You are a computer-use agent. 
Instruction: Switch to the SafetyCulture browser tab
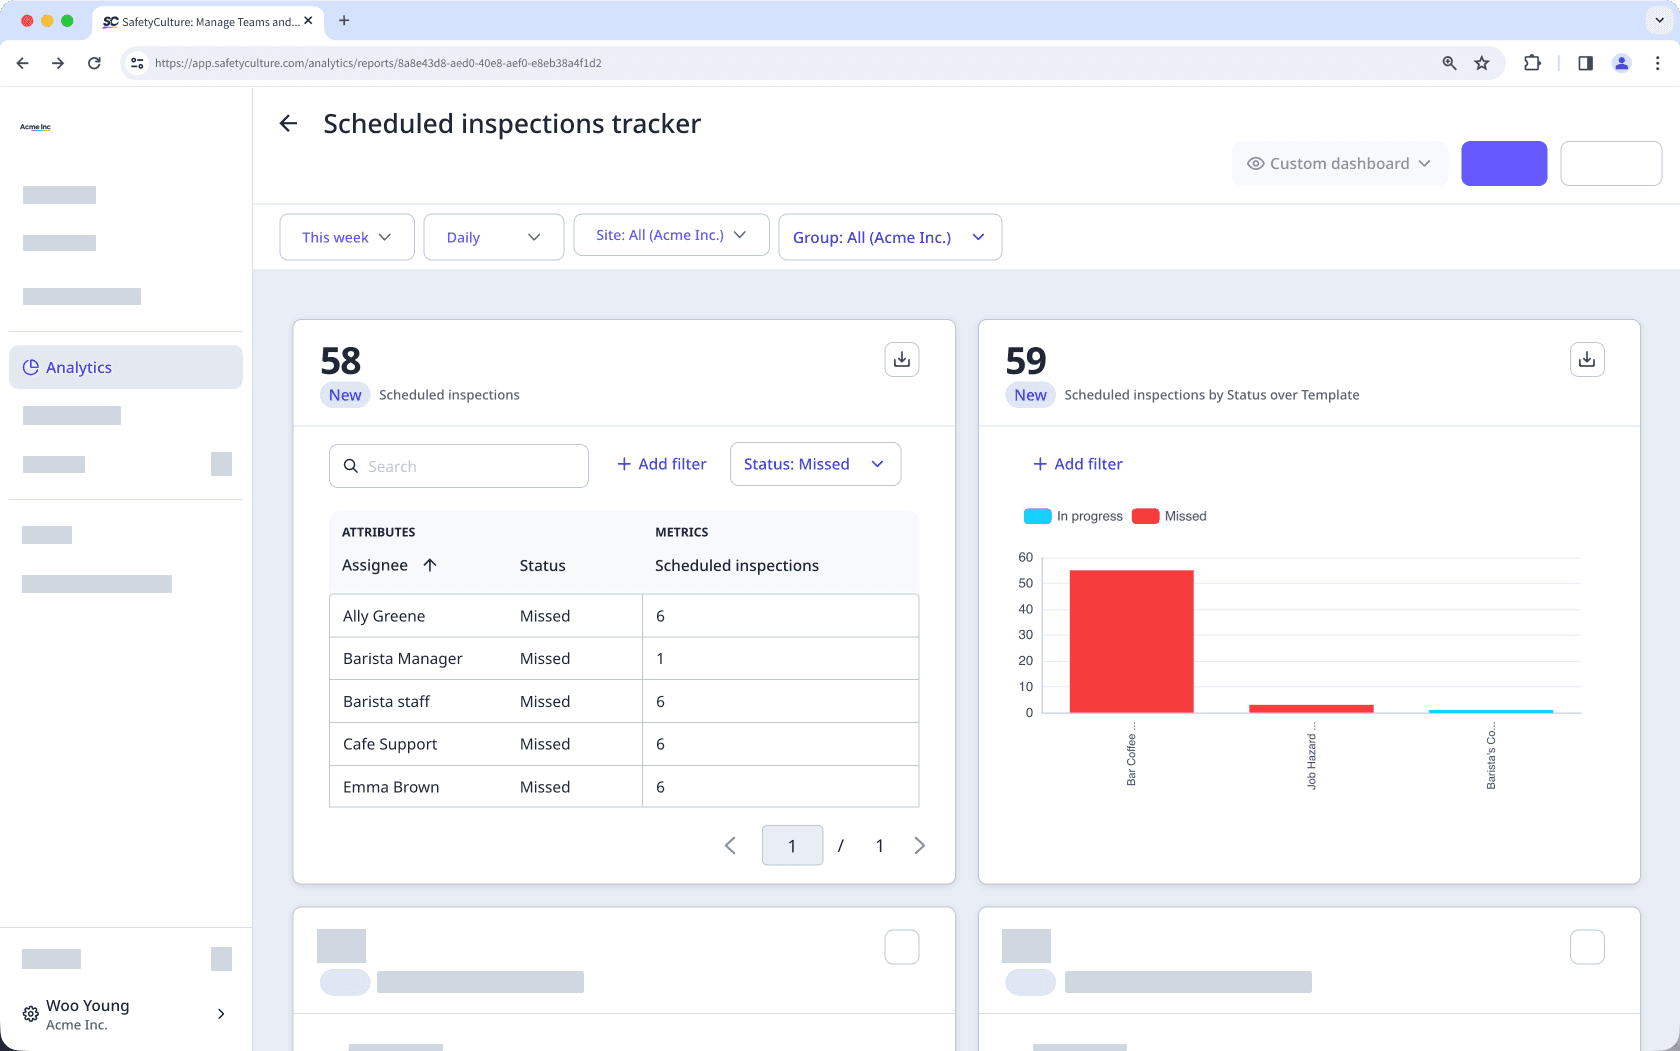(x=200, y=21)
